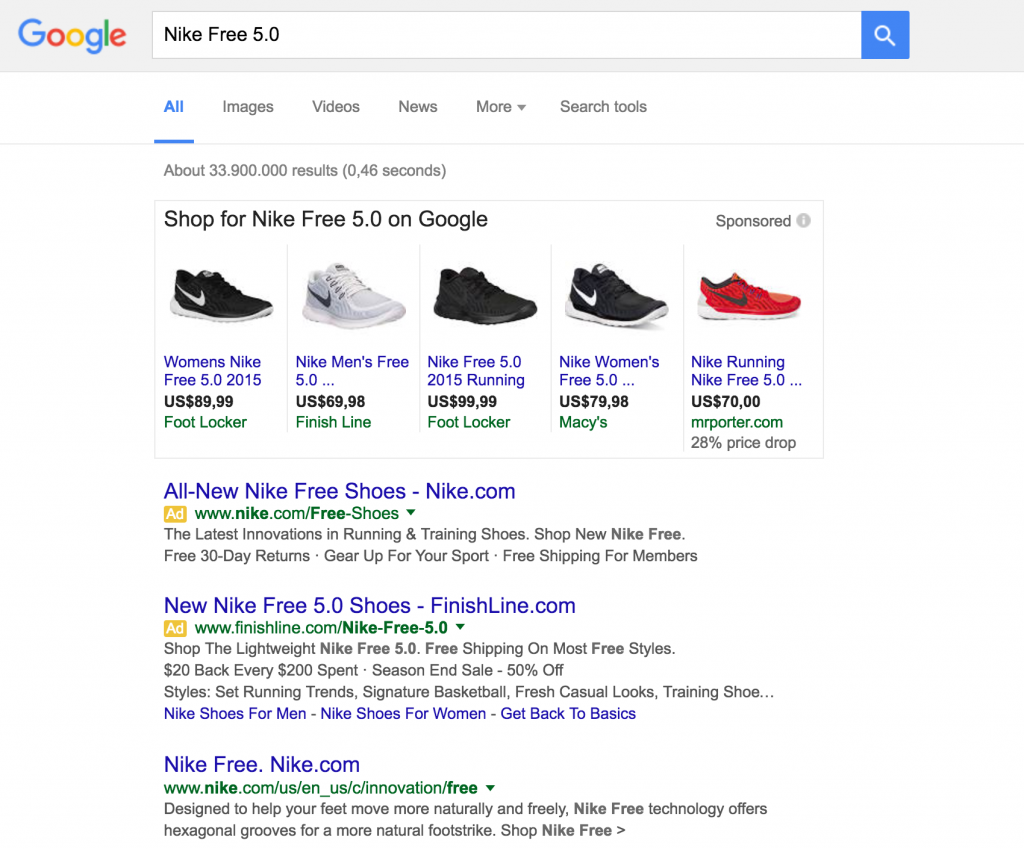Open the white Nike Men's Free 5.0 shoe image

(353, 294)
